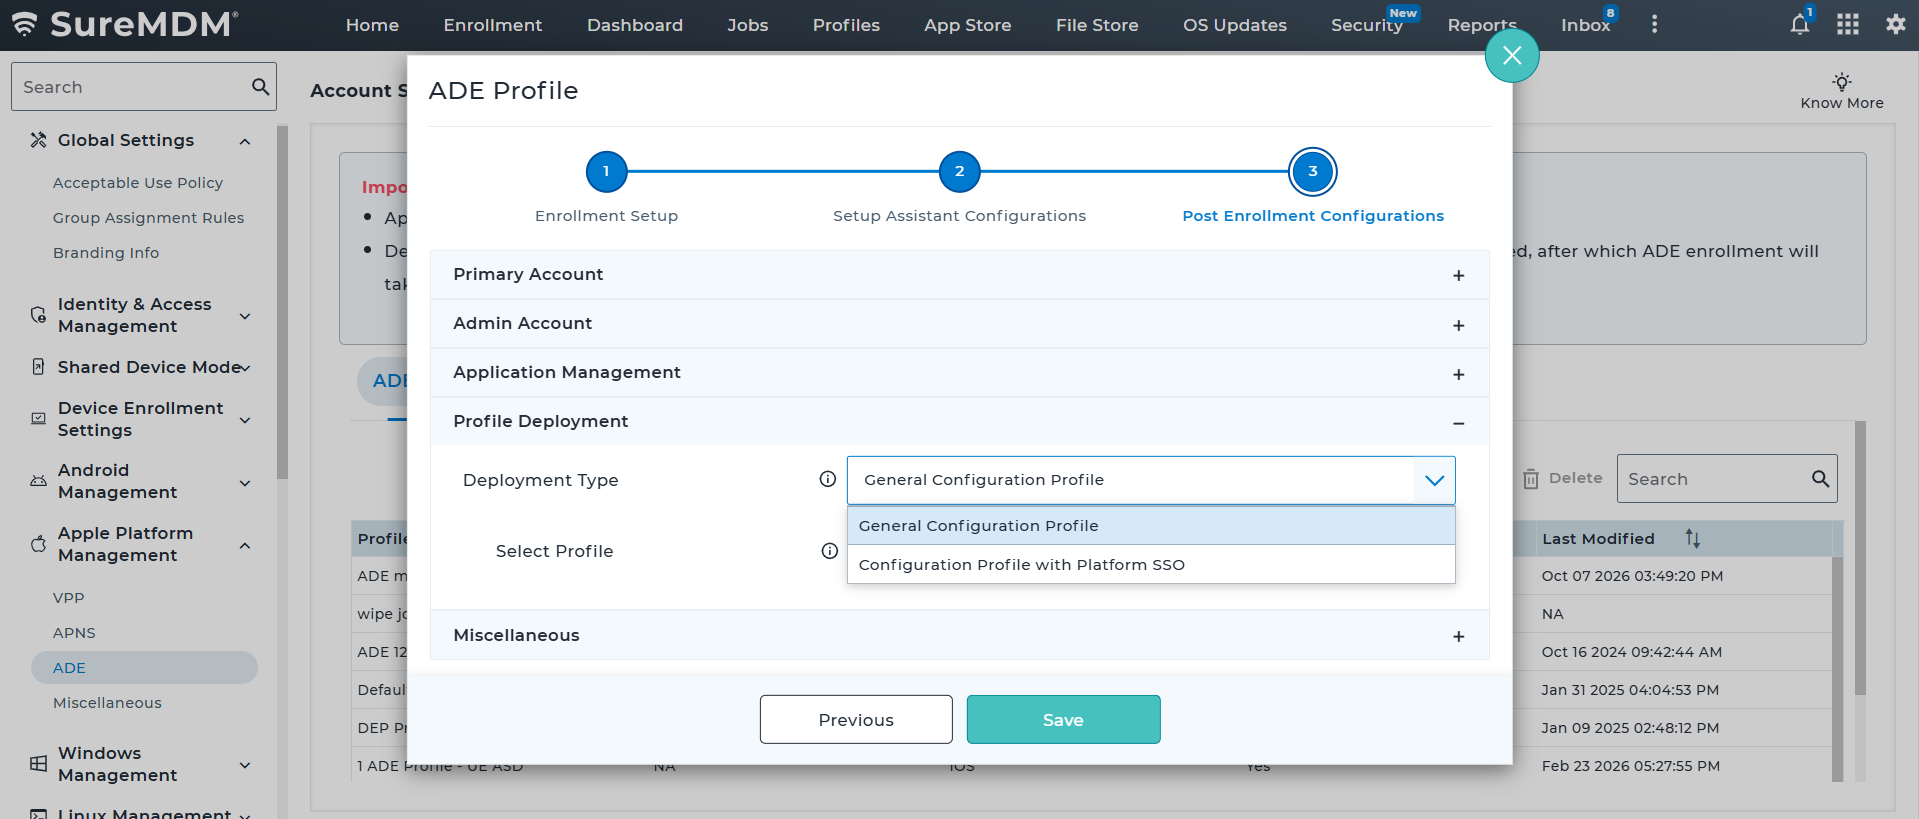Image resolution: width=1919 pixels, height=819 pixels.
Task: Click the SureMDM logo
Action: pyautogui.click(x=124, y=24)
